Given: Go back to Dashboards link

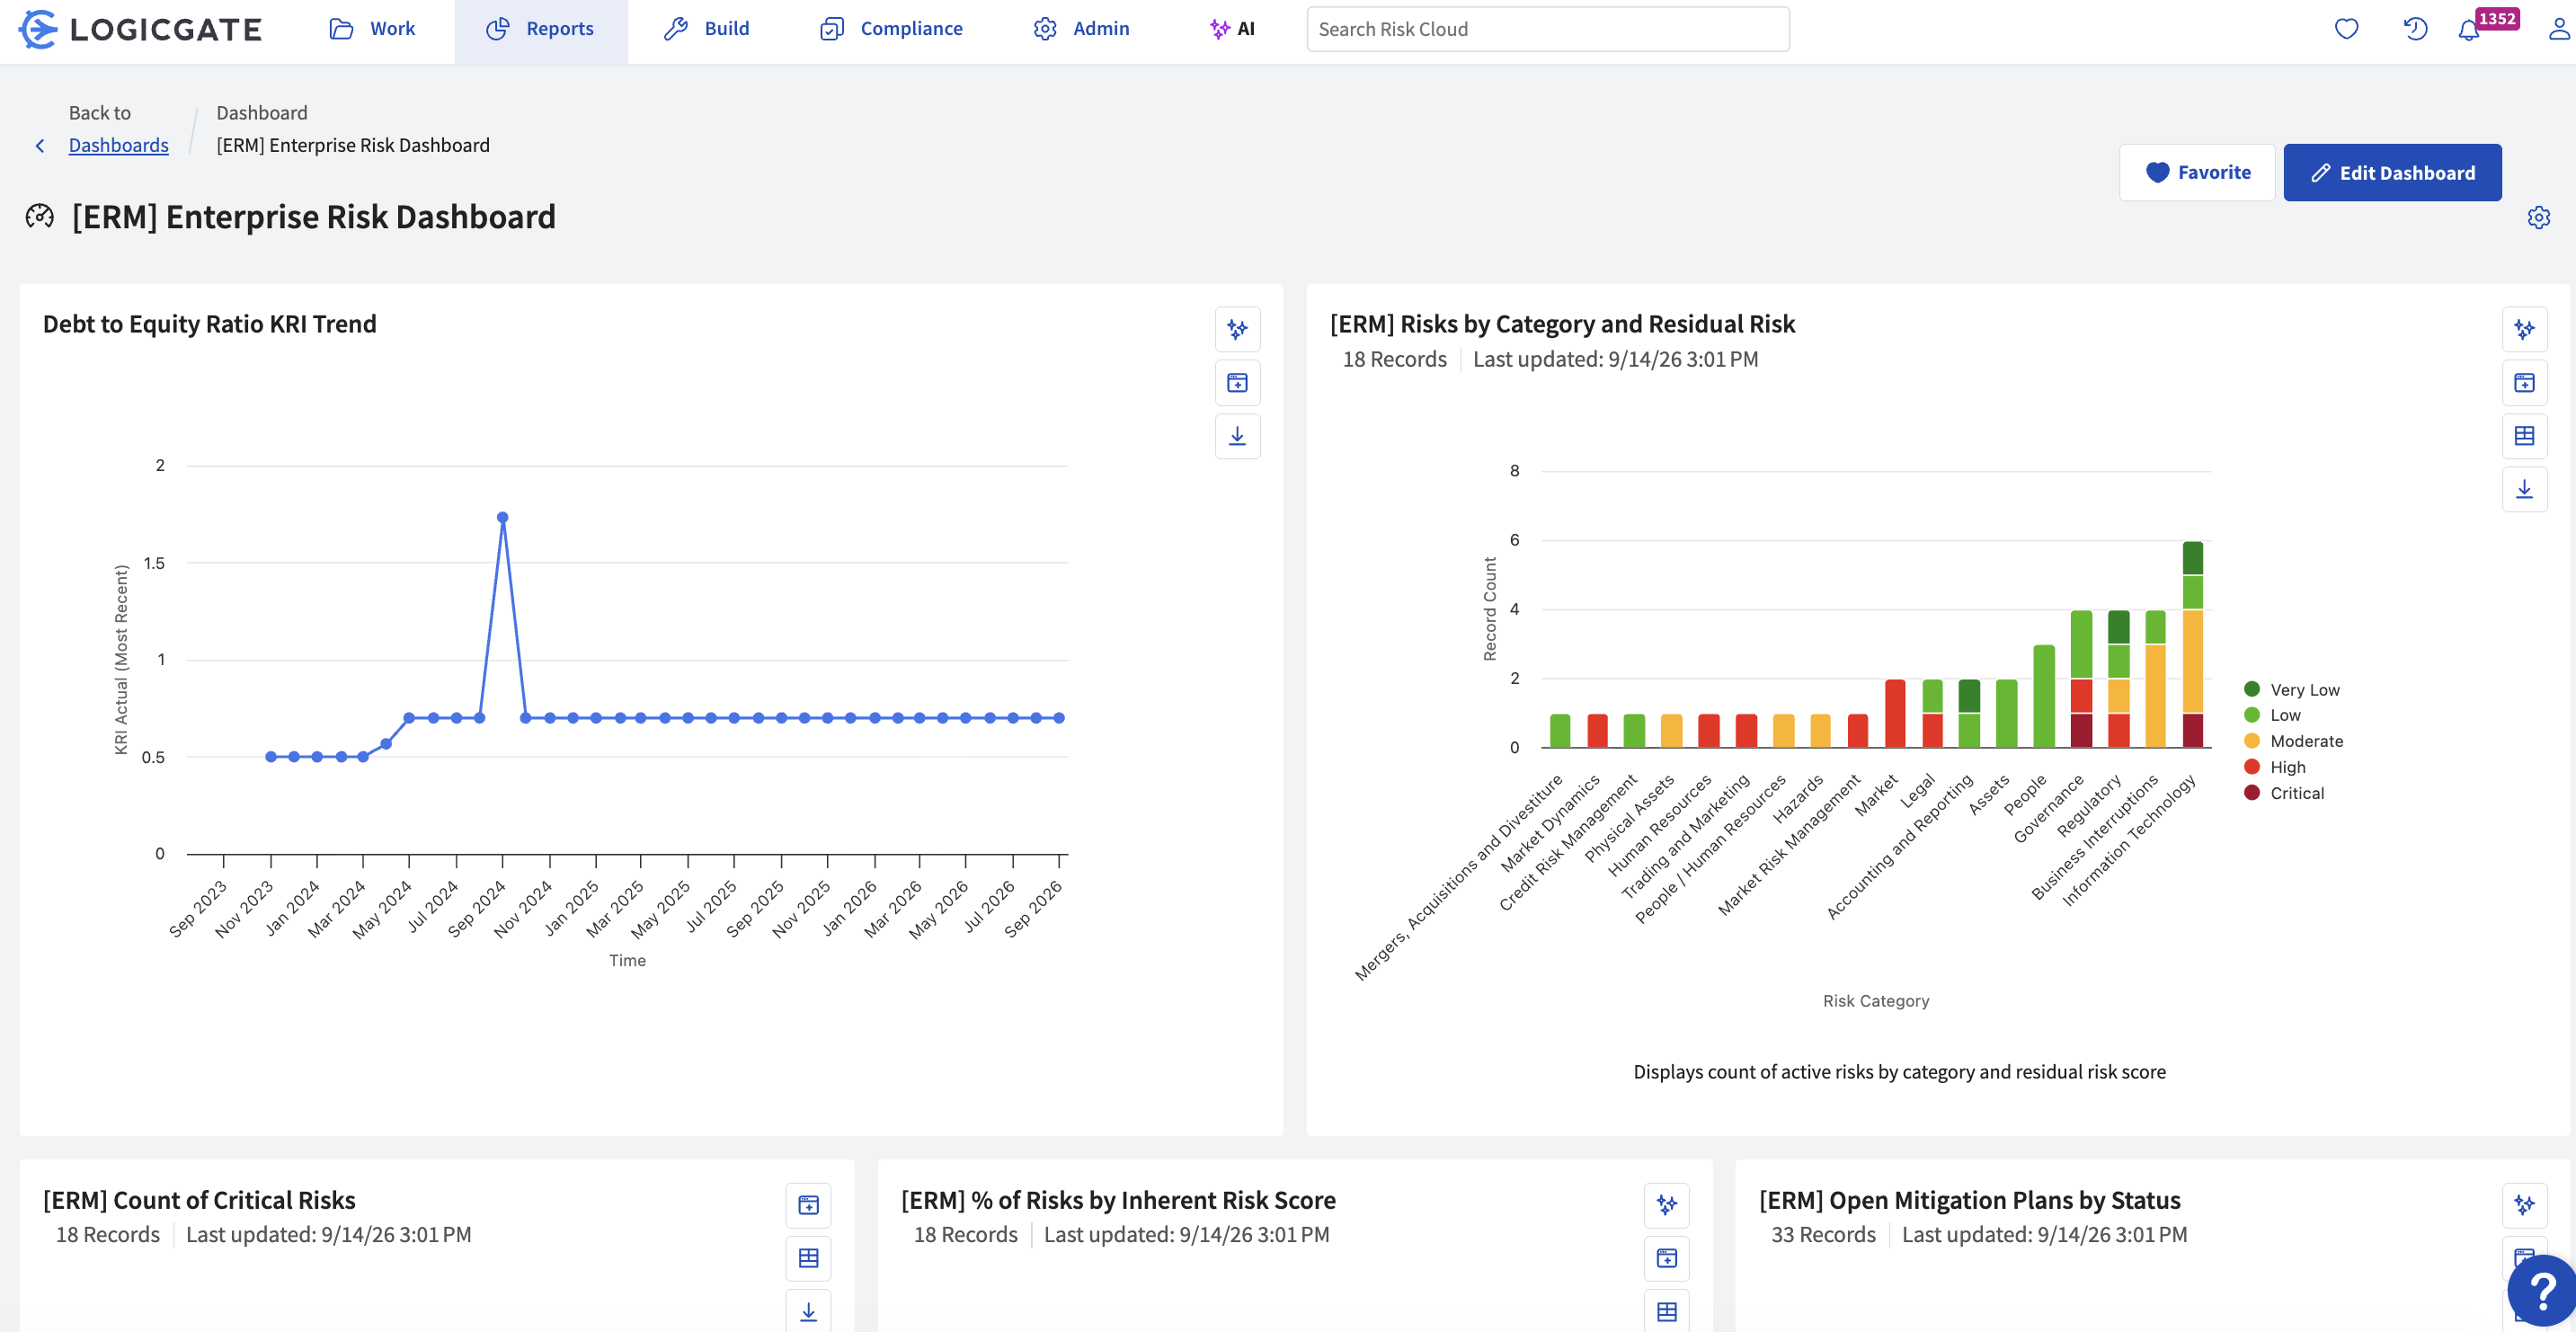Looking at the screenshot, I should click(118, 145).
